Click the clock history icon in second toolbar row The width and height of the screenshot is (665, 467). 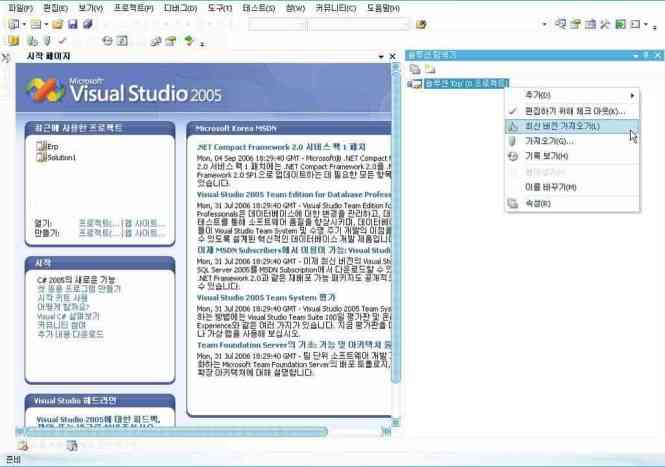pyautogui.click(x=107, y=41)
